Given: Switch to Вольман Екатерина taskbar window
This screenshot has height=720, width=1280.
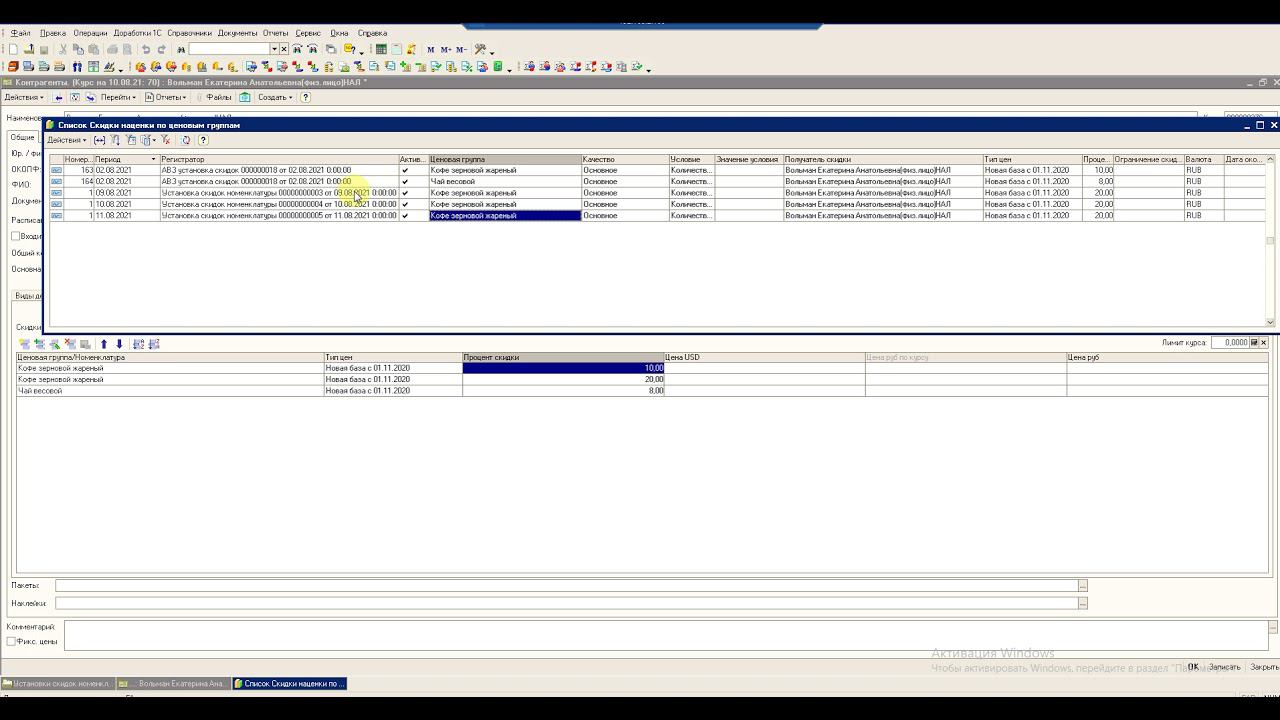Looking at the screenshot, I should point(173,684).
